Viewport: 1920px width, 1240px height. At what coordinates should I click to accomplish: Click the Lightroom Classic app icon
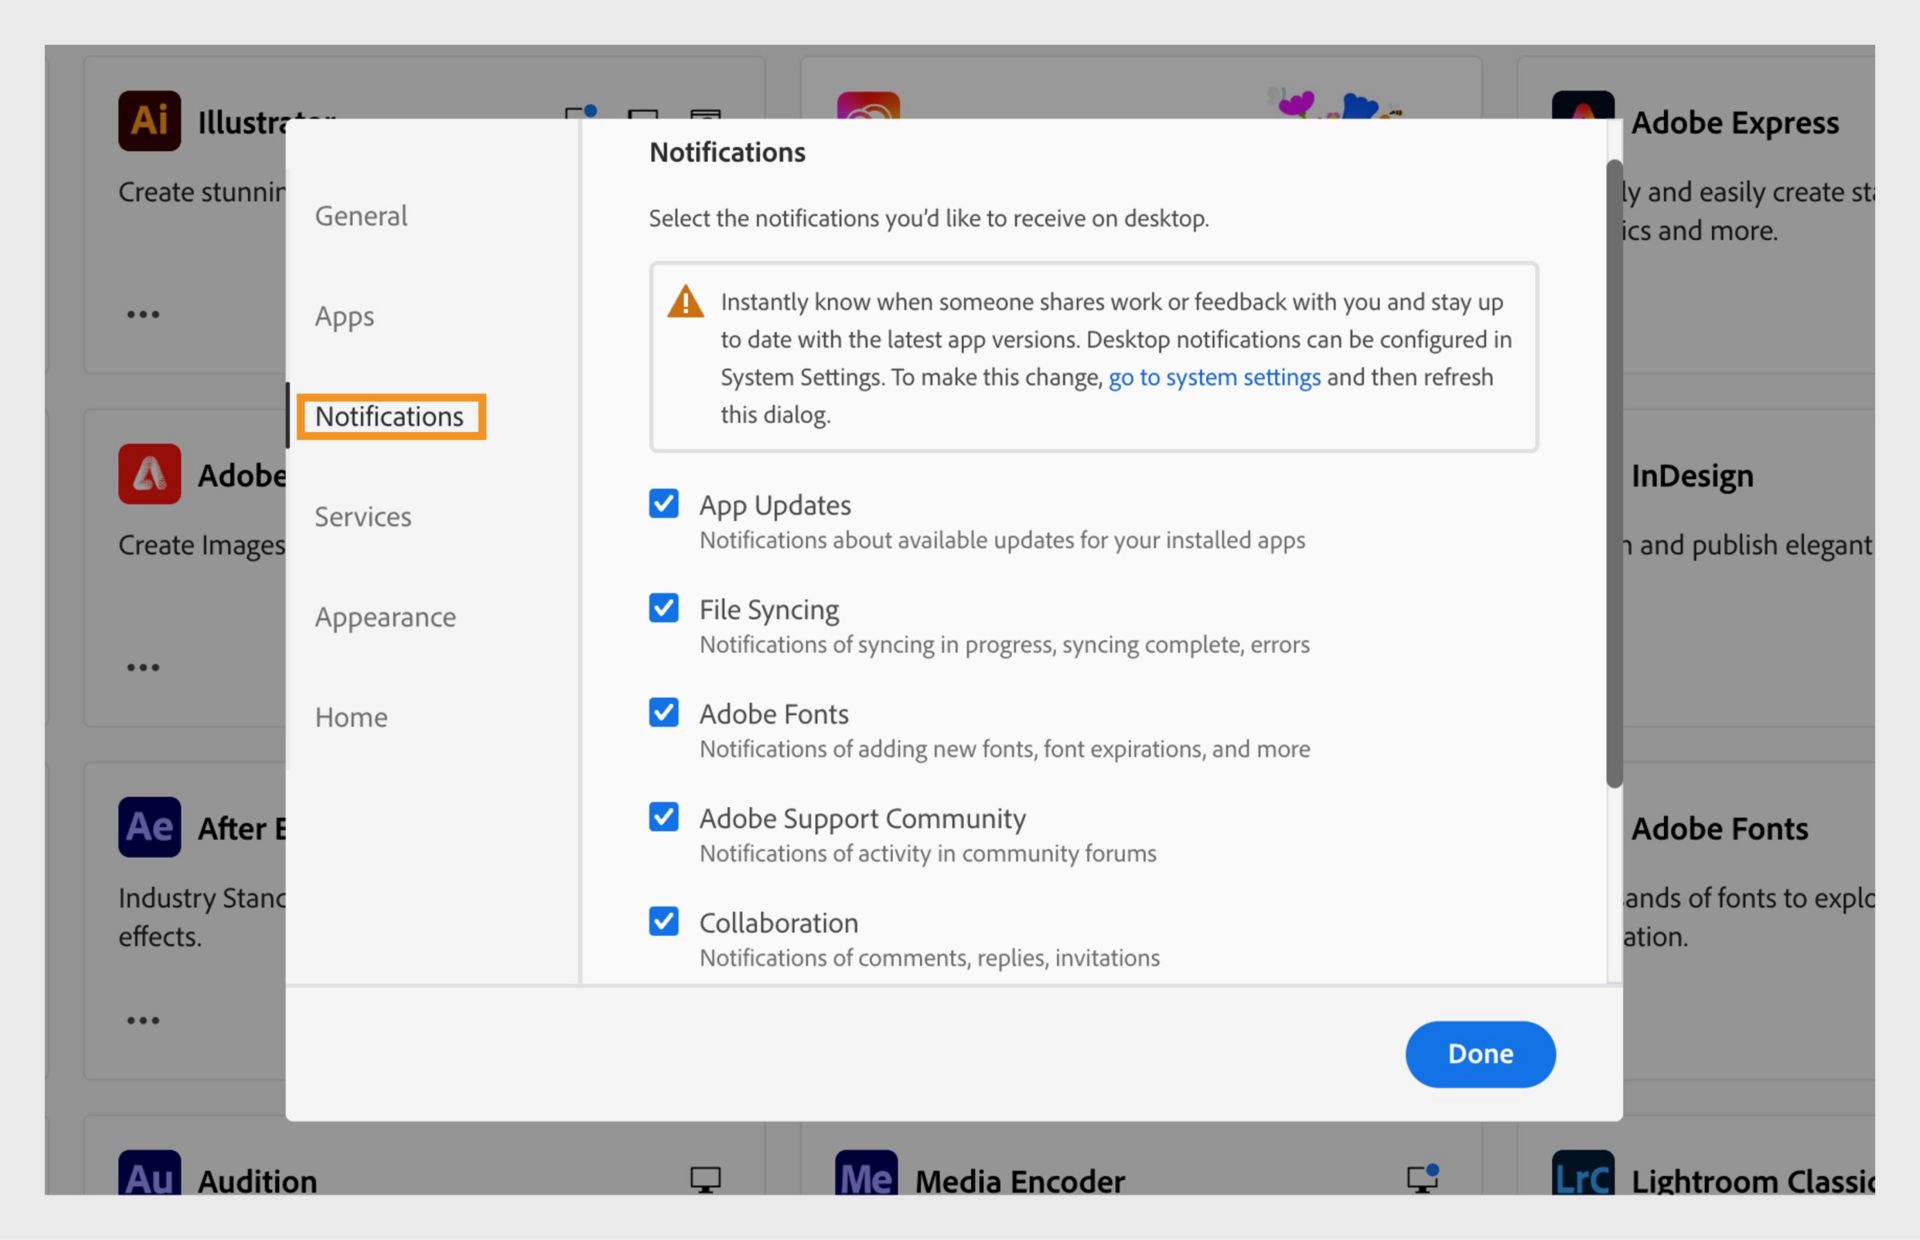[x=1583, y=1178]
